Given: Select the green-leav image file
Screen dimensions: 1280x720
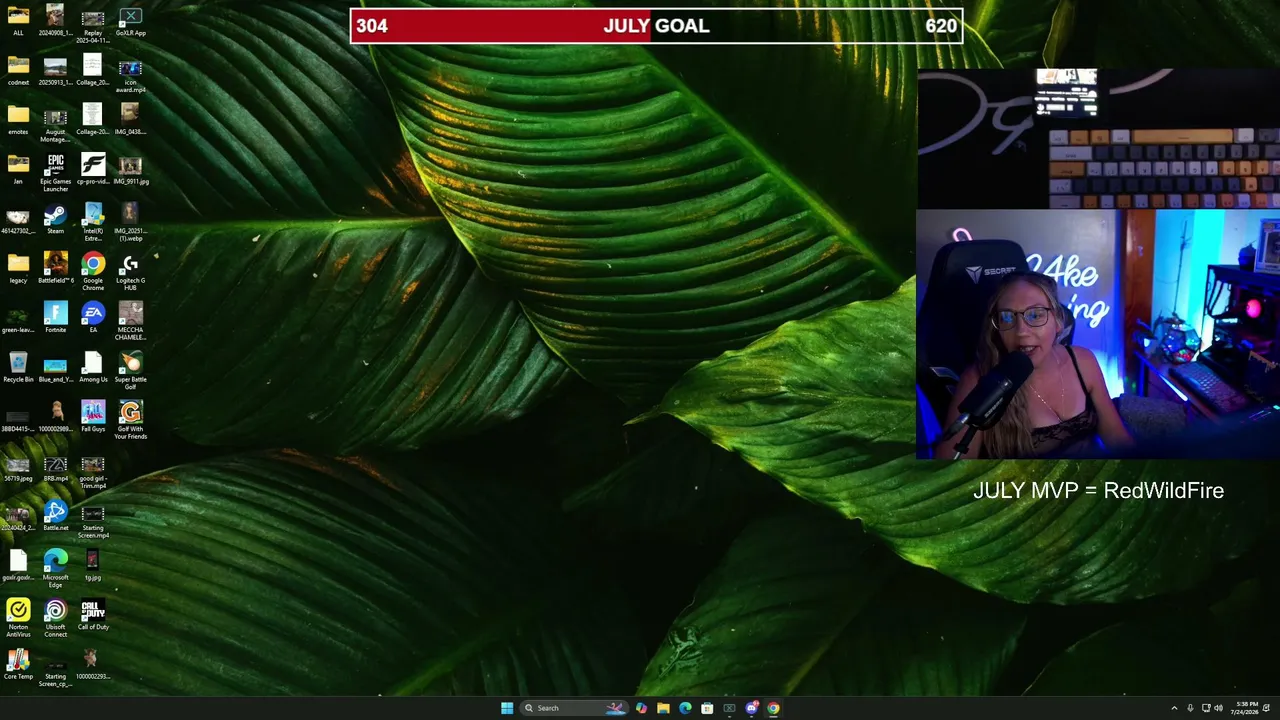Looking at the screenshot, I should point(18,320).
